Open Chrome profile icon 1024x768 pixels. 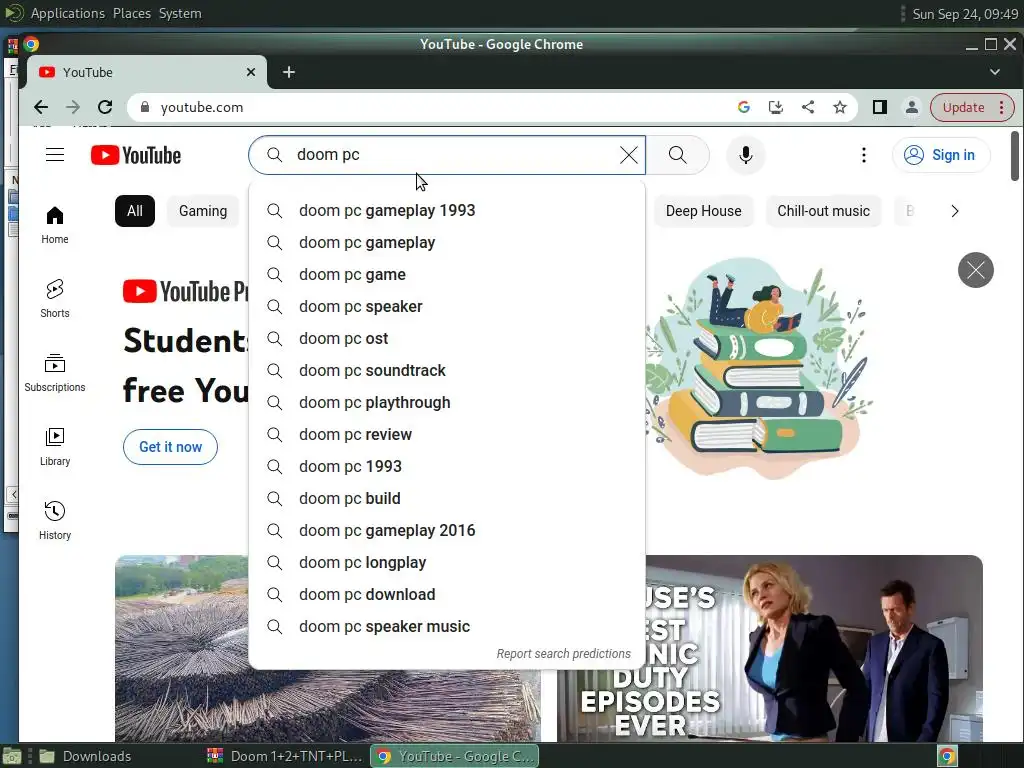click(912, 107)
